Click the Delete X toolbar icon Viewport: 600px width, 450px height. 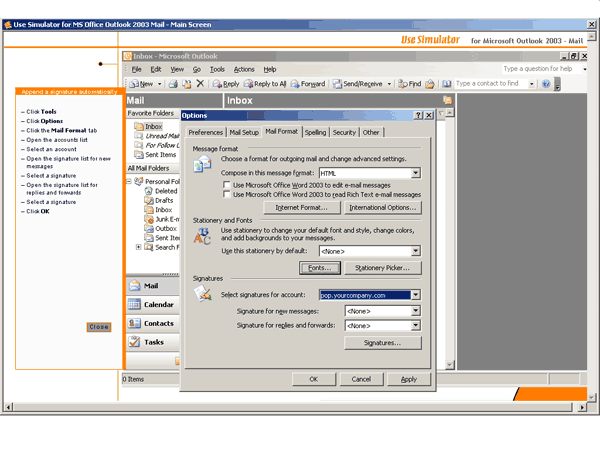point(200,83)
